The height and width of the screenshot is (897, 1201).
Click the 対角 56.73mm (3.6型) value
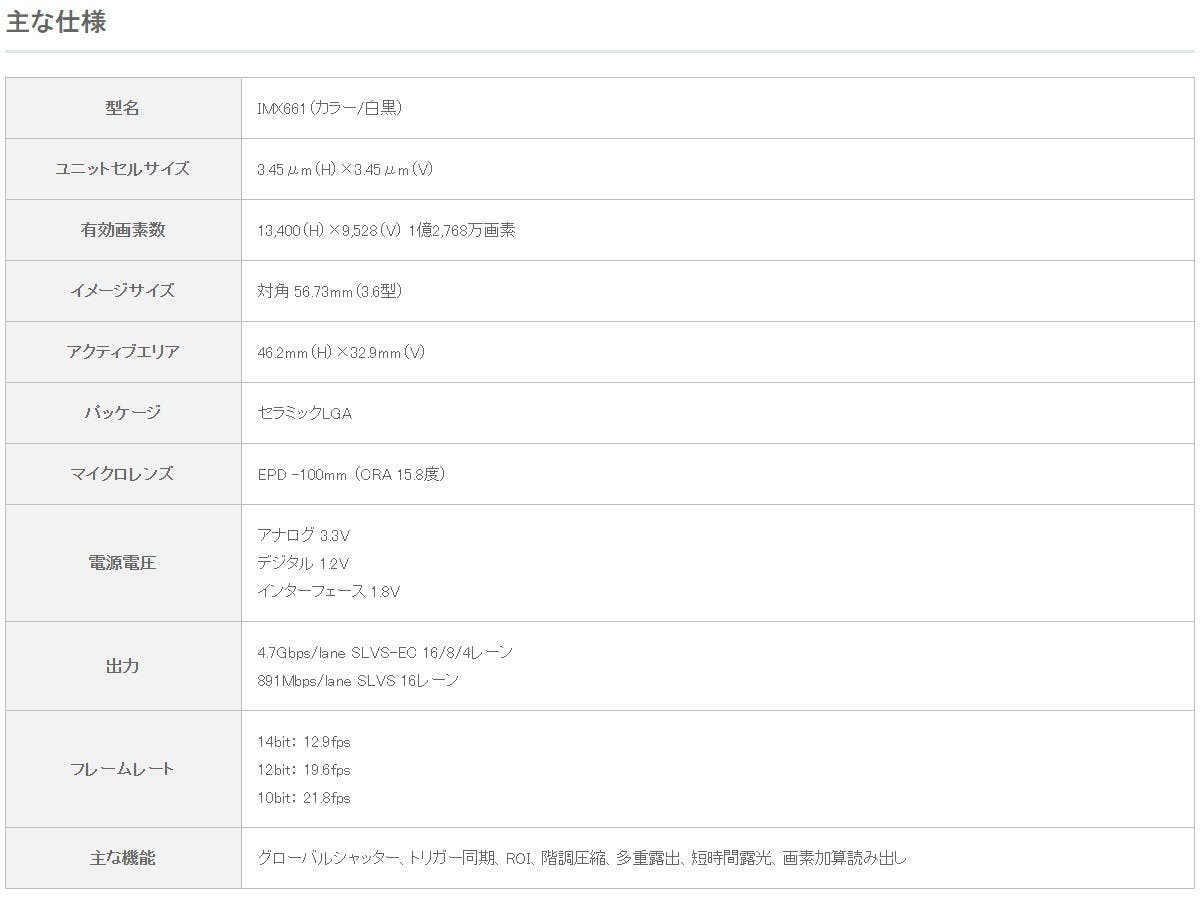coord(329,291)
